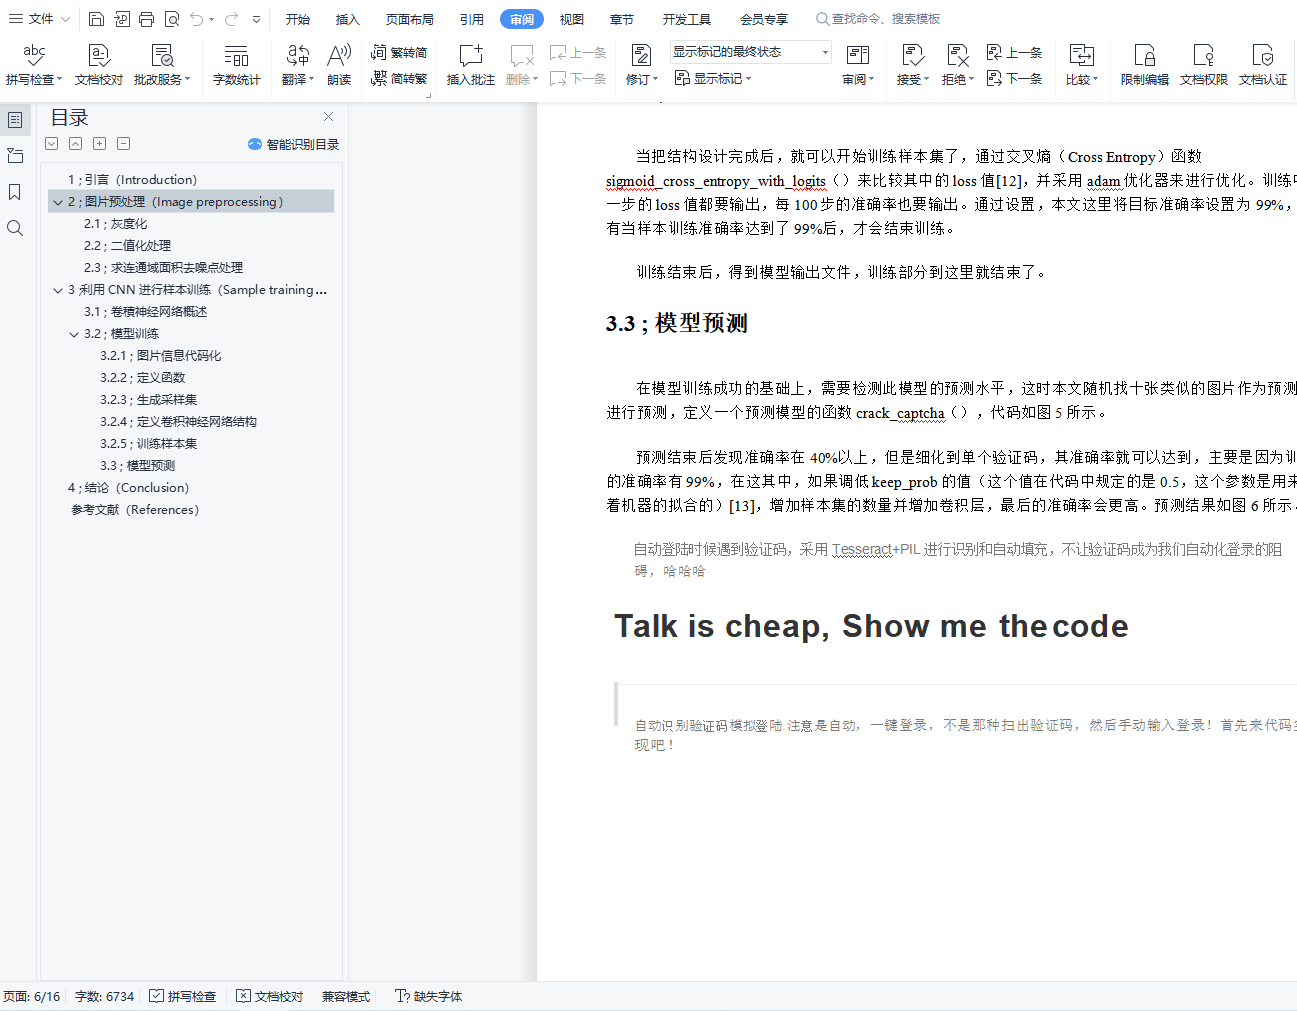Viewport: 1297px width, 1011px height.
Task: Click the Undo arrow icon
Action: coord(197,19)
